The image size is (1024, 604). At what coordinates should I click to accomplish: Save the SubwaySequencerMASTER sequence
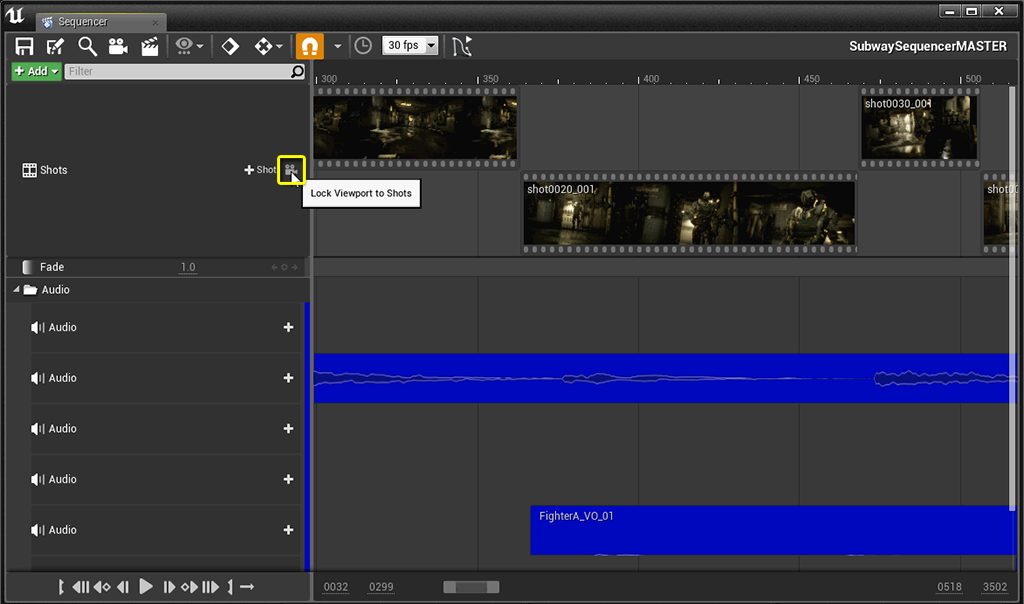tap(23, 45)
